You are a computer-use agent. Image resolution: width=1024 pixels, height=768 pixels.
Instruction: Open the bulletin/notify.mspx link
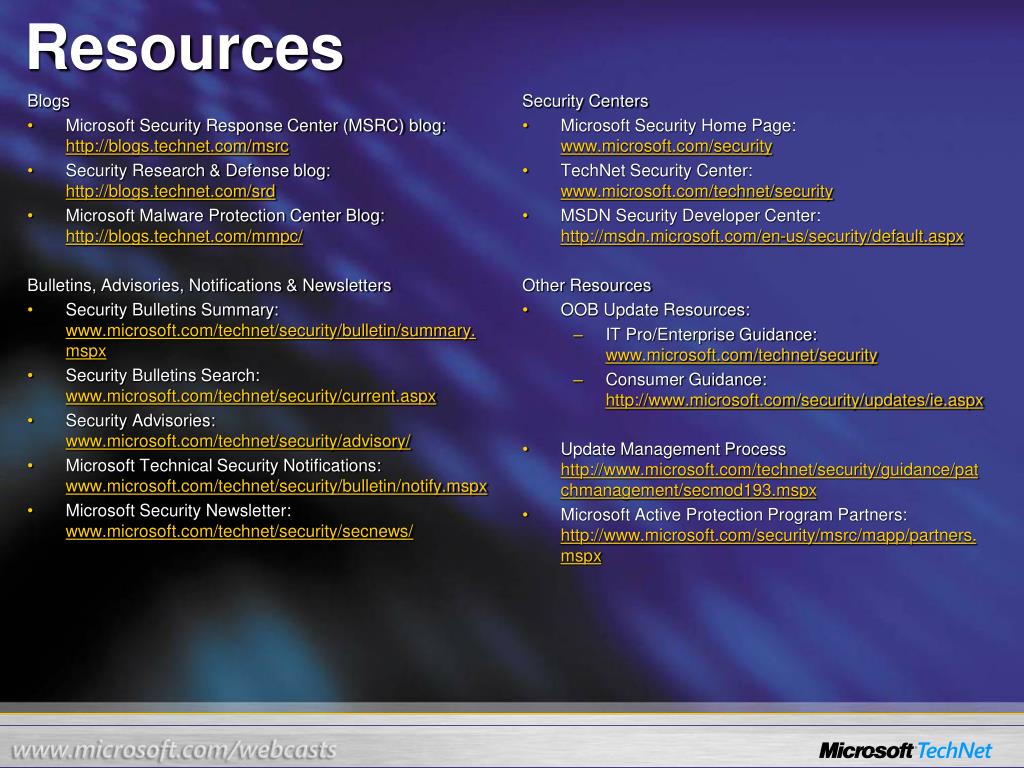coord(276,487)
